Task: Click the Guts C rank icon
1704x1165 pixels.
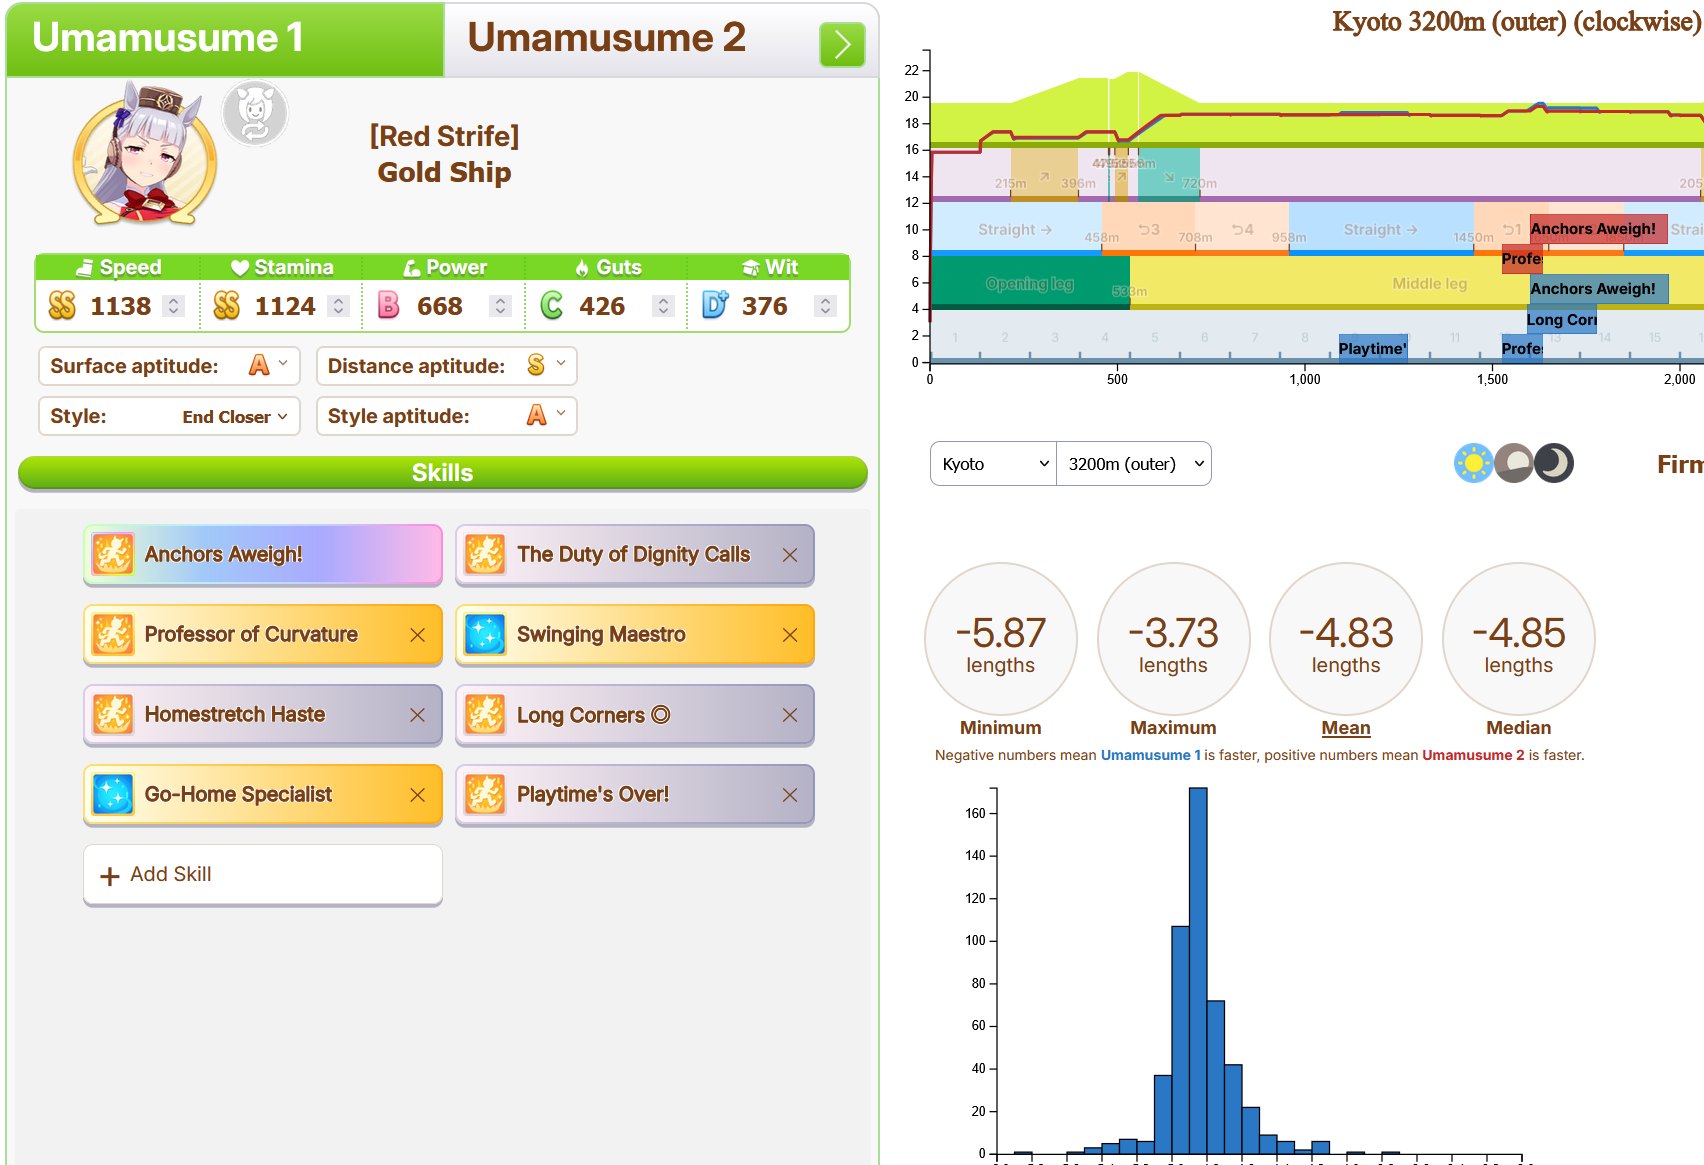Action: click(x=551, y=306)
